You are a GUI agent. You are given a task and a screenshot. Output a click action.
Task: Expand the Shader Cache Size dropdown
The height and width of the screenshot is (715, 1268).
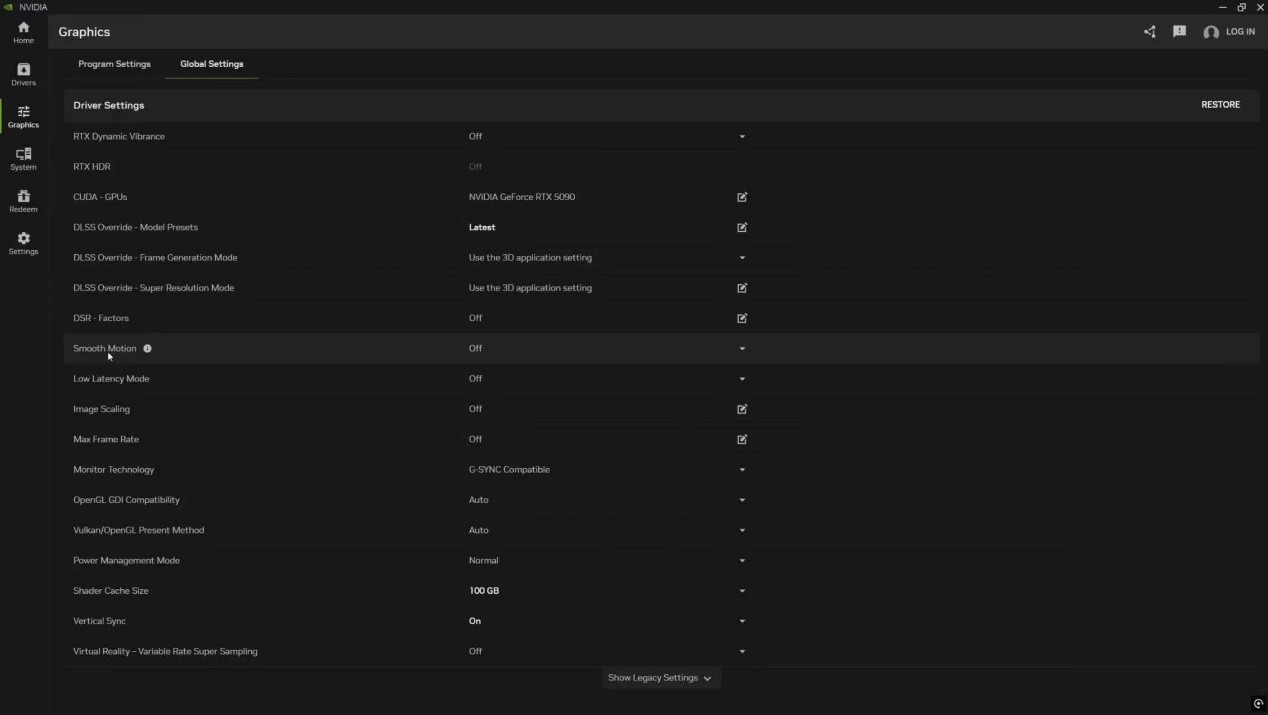click(x=742, y=591)
